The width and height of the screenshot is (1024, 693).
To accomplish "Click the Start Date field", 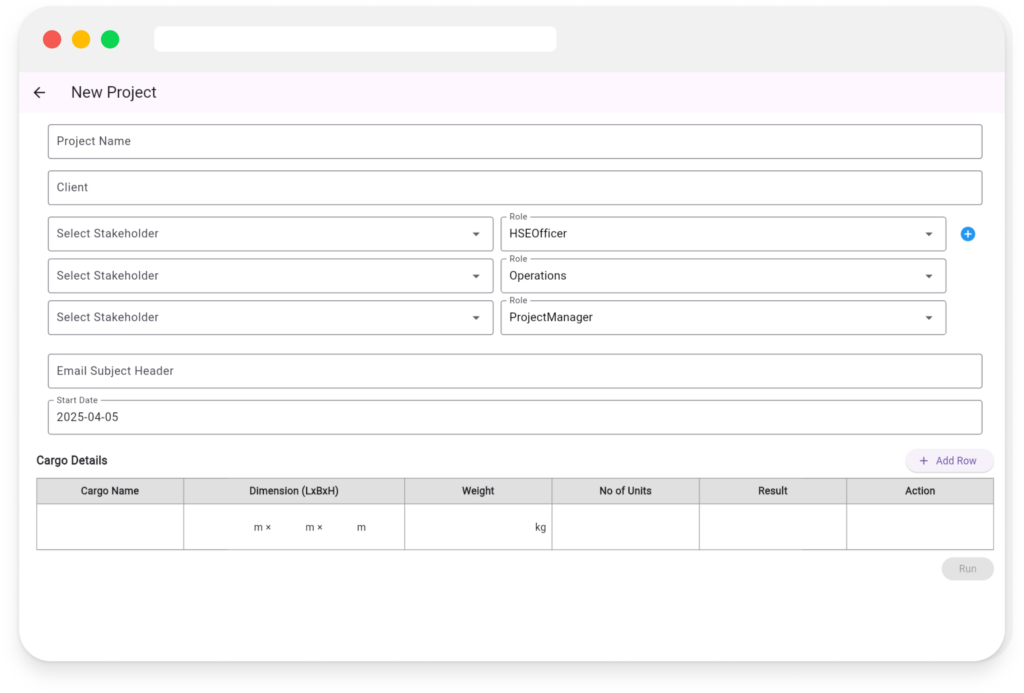I will pyautogui.click(x=514, y=418).
